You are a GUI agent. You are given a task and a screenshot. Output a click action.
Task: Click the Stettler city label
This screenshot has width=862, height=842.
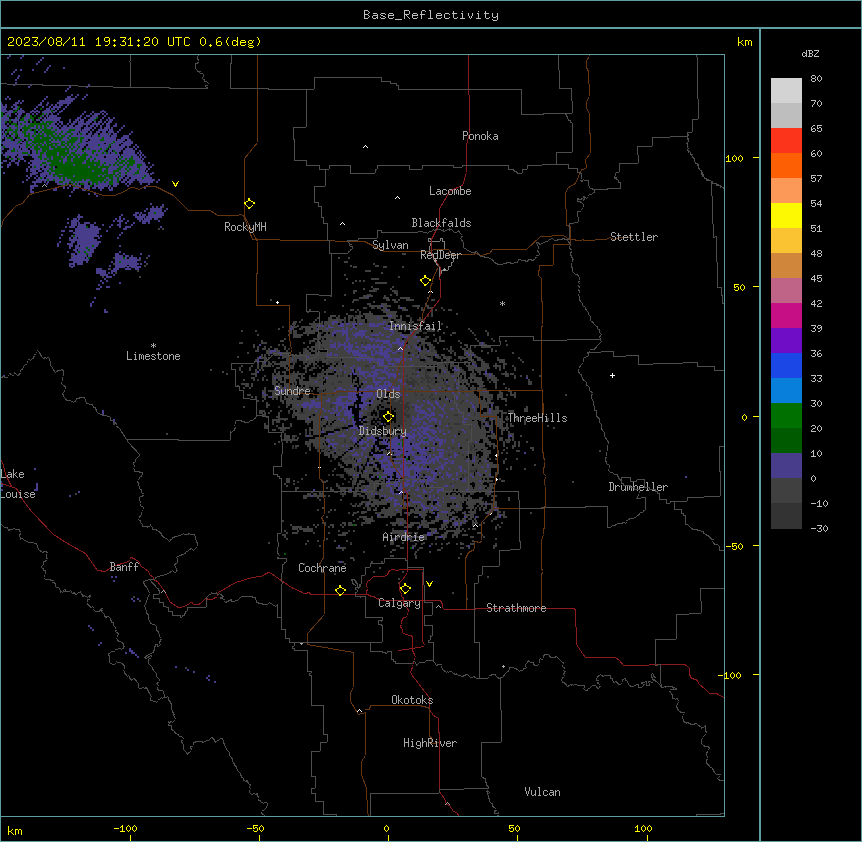pos(634,237)
